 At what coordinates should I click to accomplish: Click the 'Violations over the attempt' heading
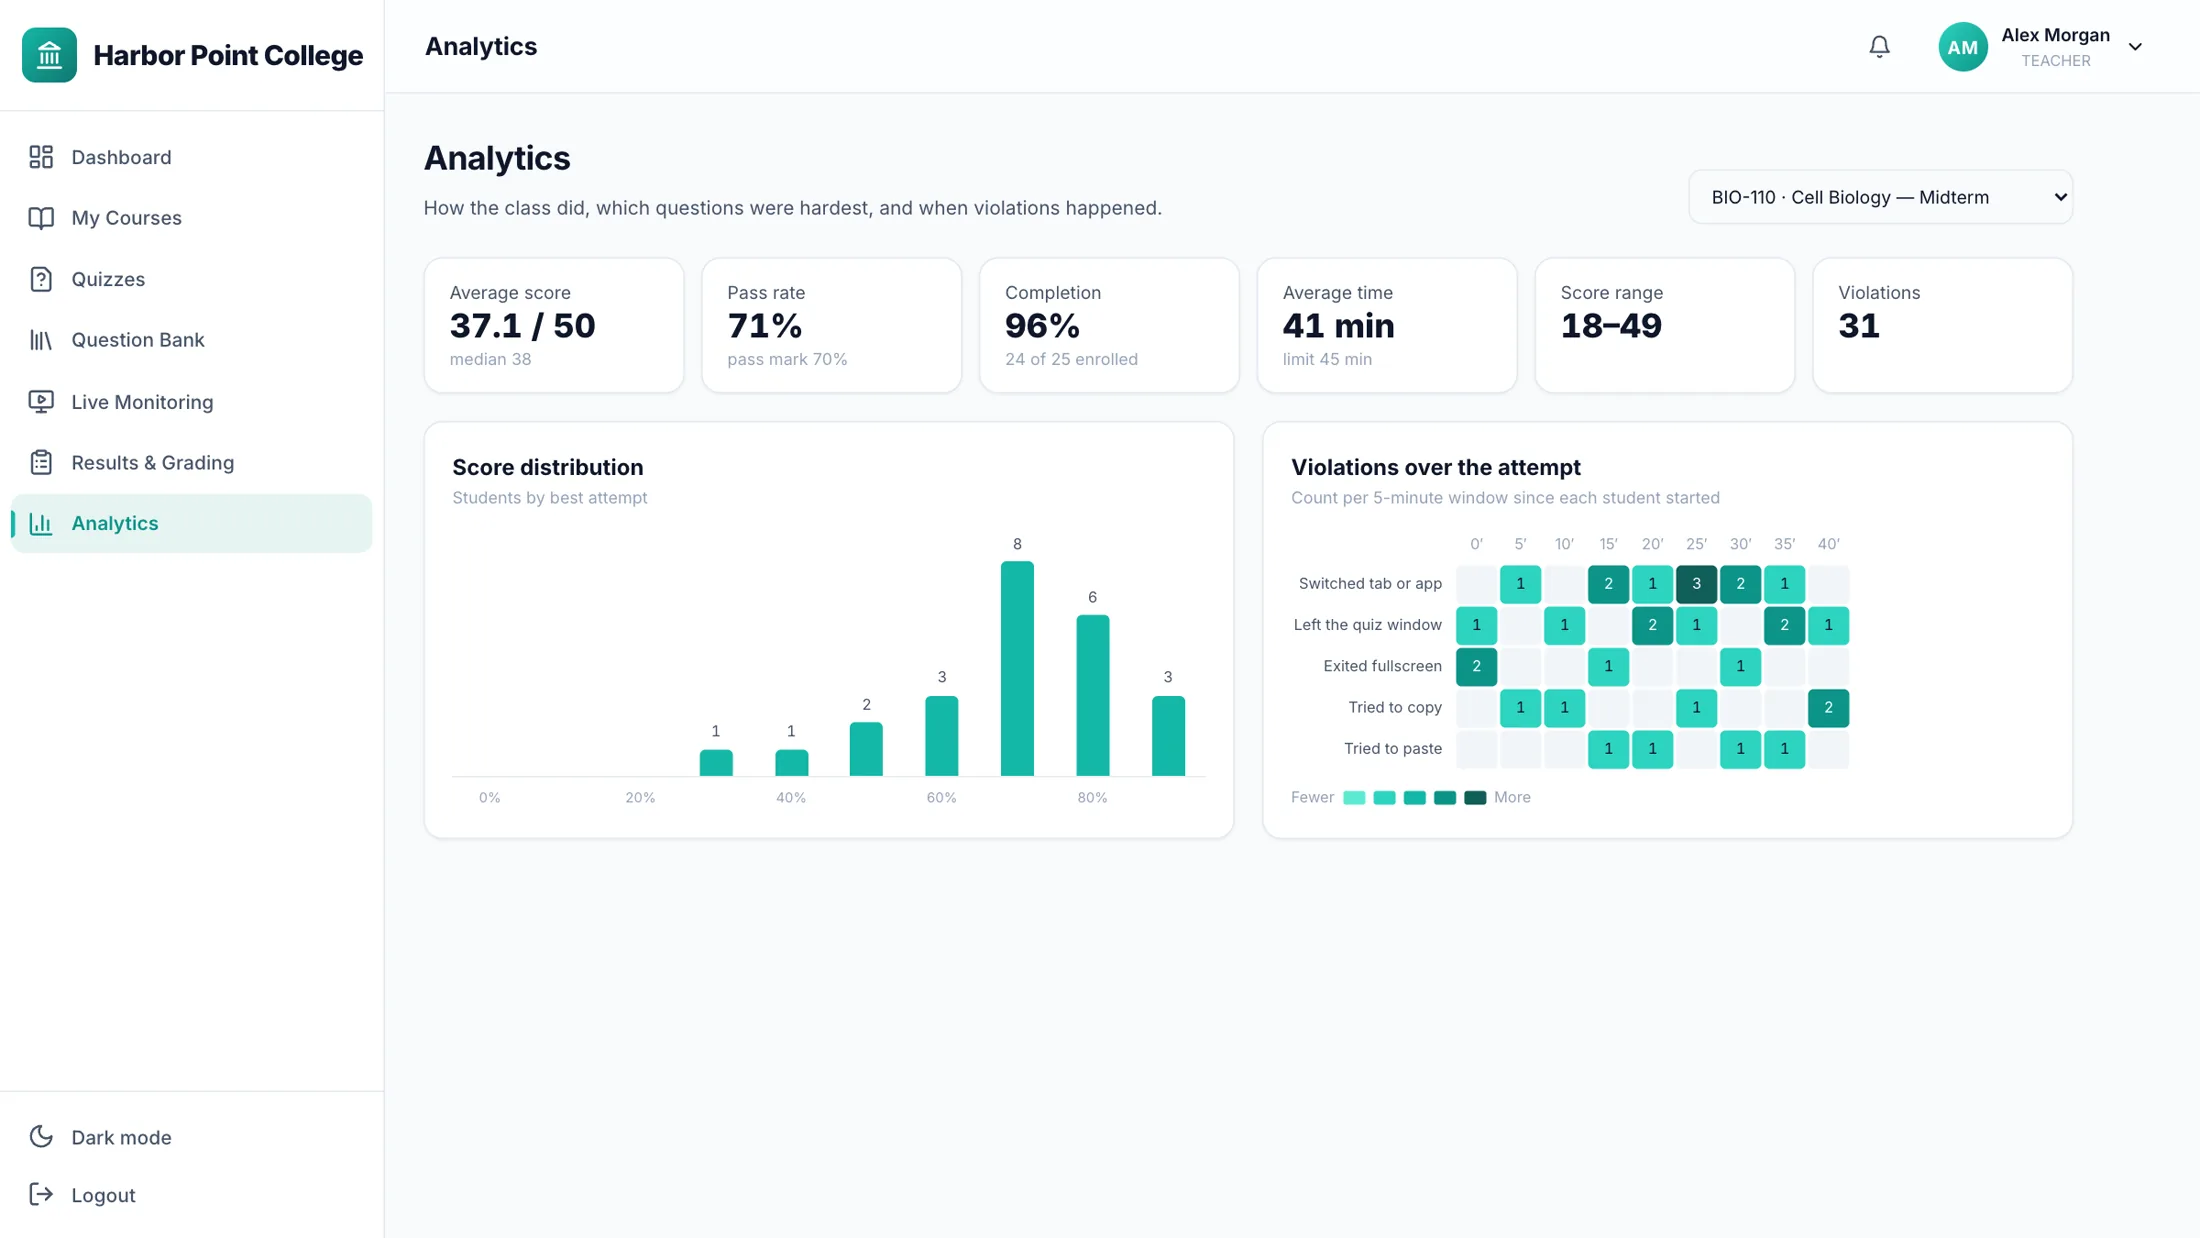coord(1435,467)
